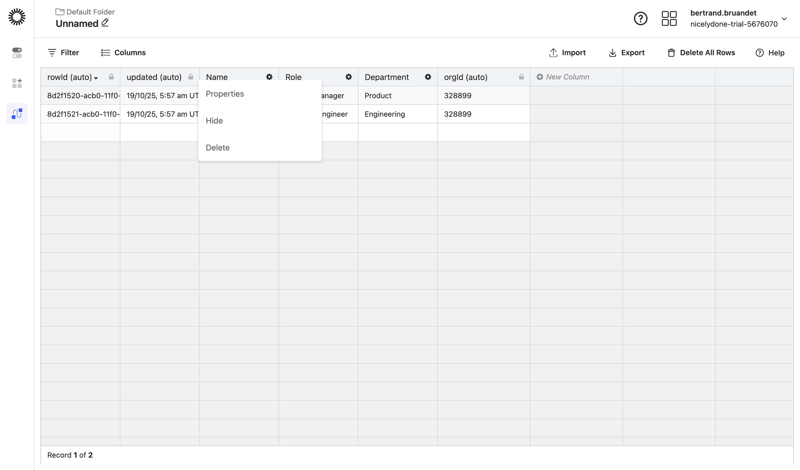Click the pencil icon beside Unnamed
This screenshot has height=470, width=800.
pos(105,23)
